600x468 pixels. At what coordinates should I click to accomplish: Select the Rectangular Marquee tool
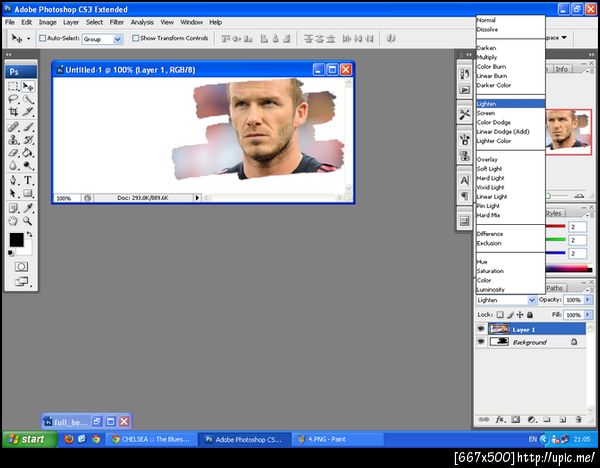click(x=13, y=86)
